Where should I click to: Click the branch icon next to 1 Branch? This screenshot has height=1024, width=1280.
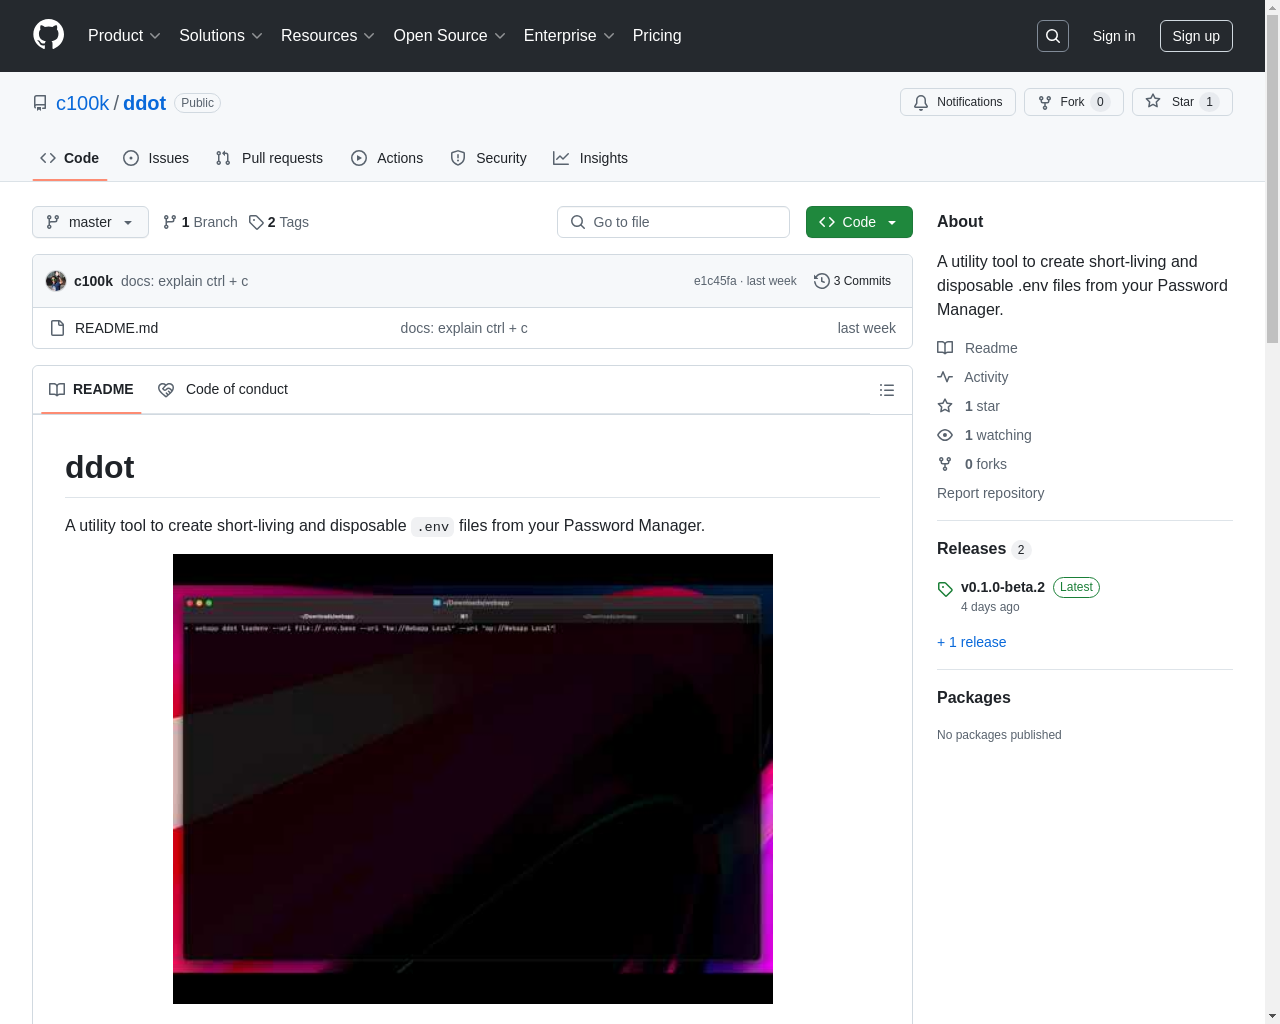pos(170,222)
